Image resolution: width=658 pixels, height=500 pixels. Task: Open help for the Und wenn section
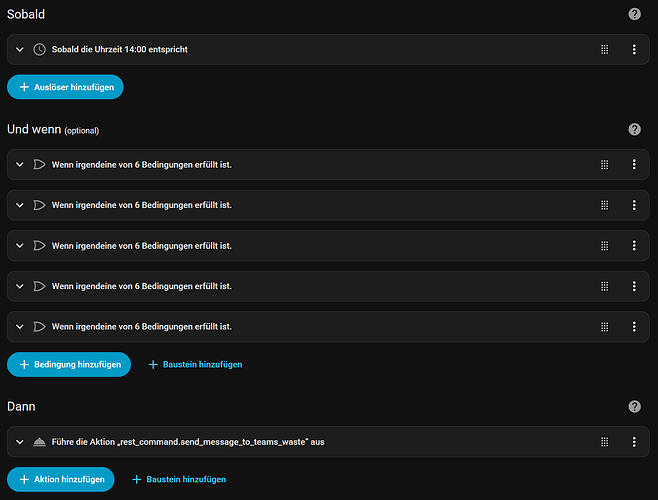pyautogui.click(x=634, y=129)
